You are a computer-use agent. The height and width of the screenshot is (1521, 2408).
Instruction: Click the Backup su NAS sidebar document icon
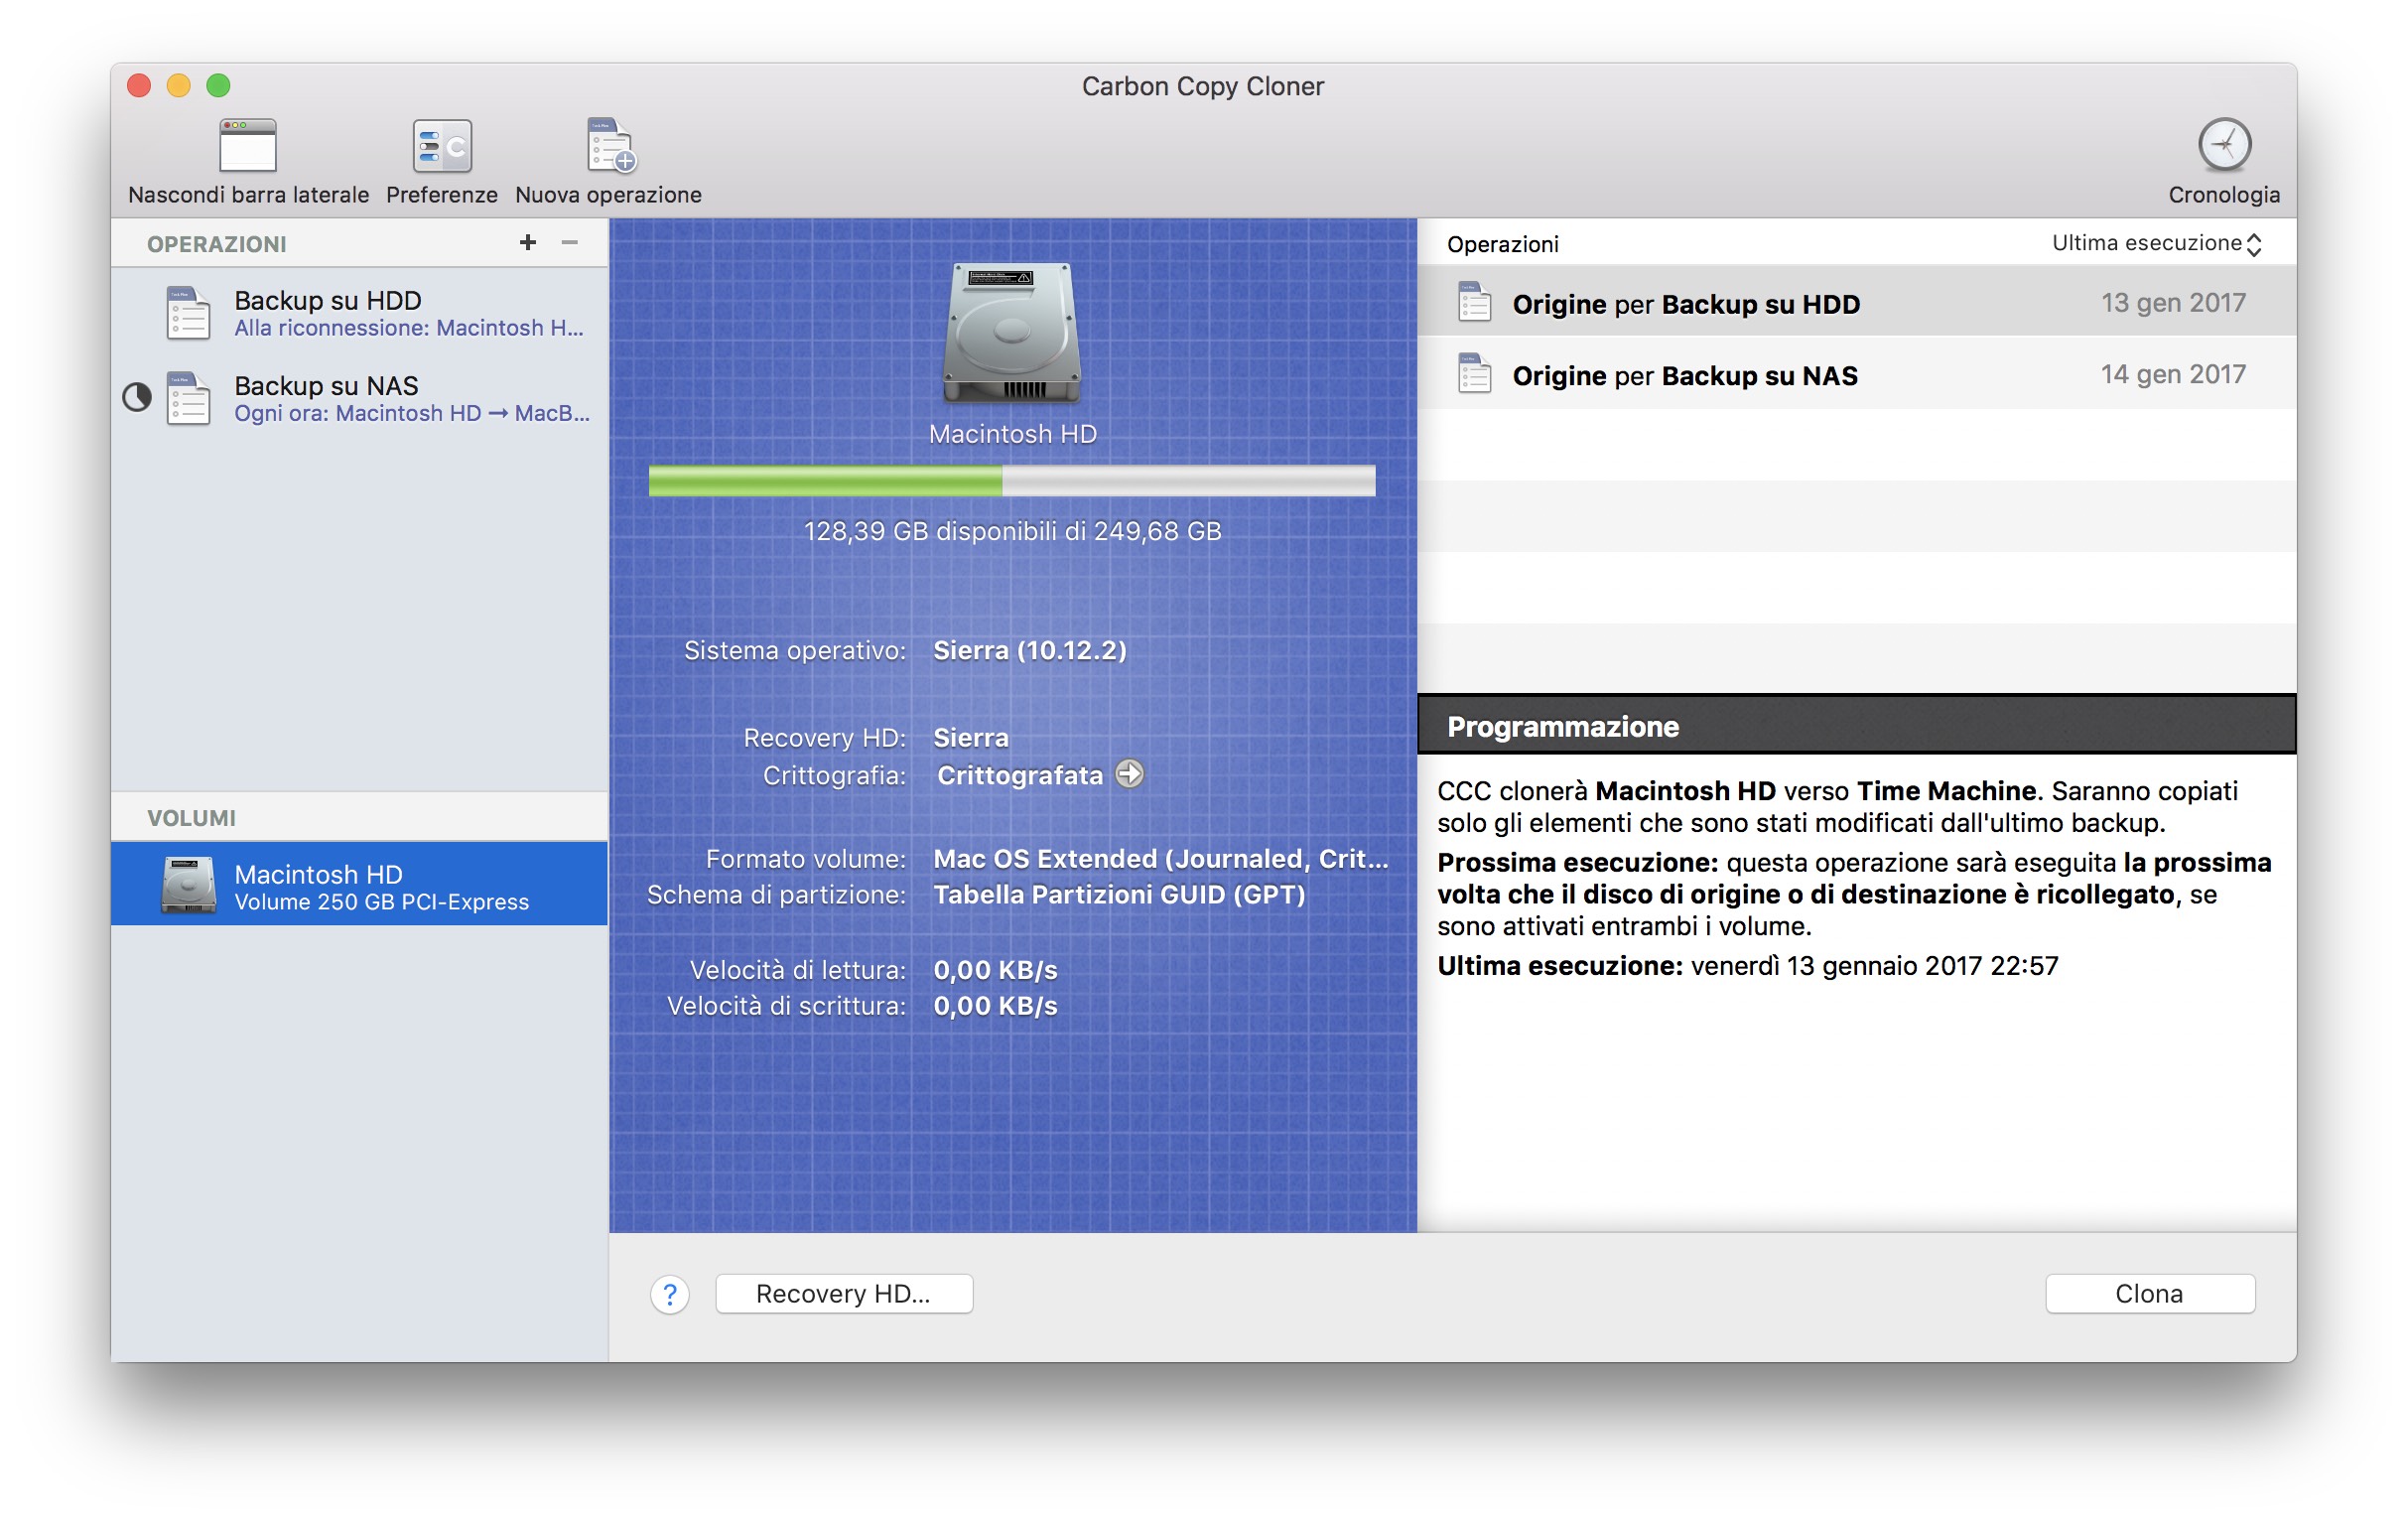188,398
